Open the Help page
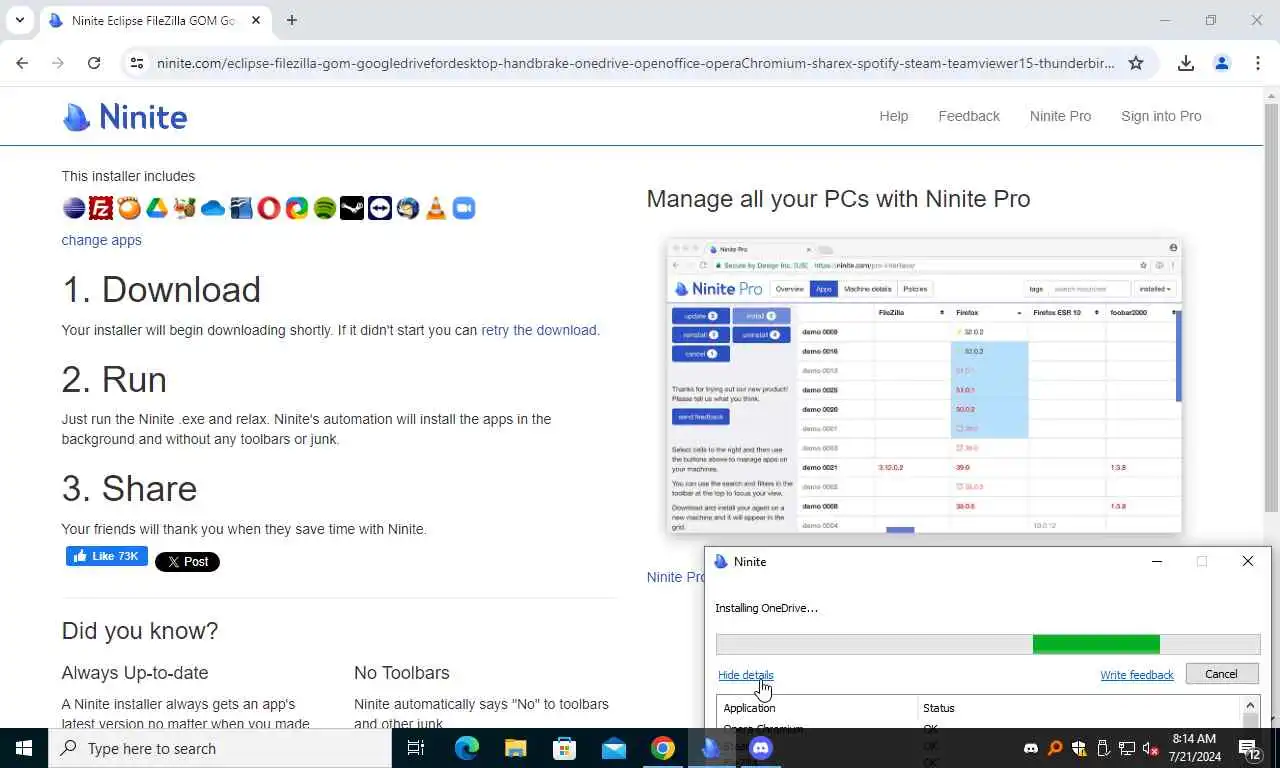The width and height of the screenshot is (1280, 768). (894, 116)
